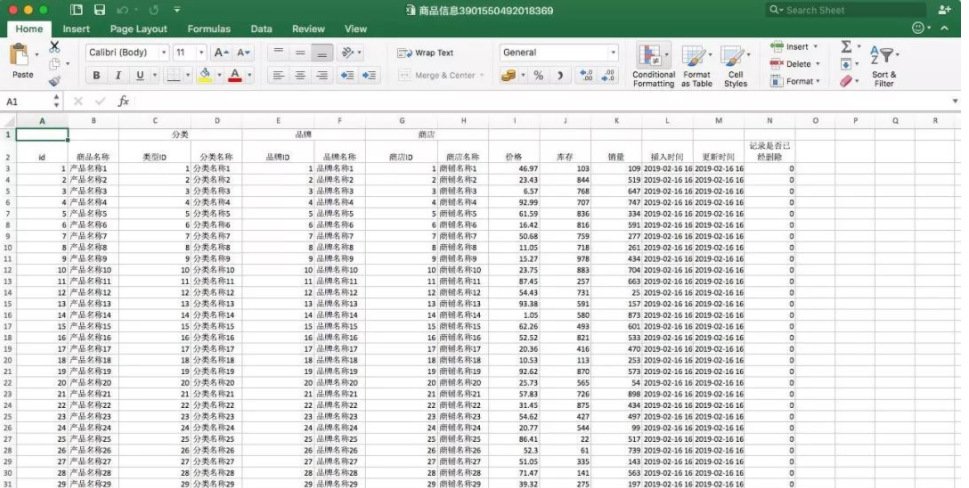The width and height of the screenshot is (969, 488).
Task: Click the Delete cells button
Action: 795,64
